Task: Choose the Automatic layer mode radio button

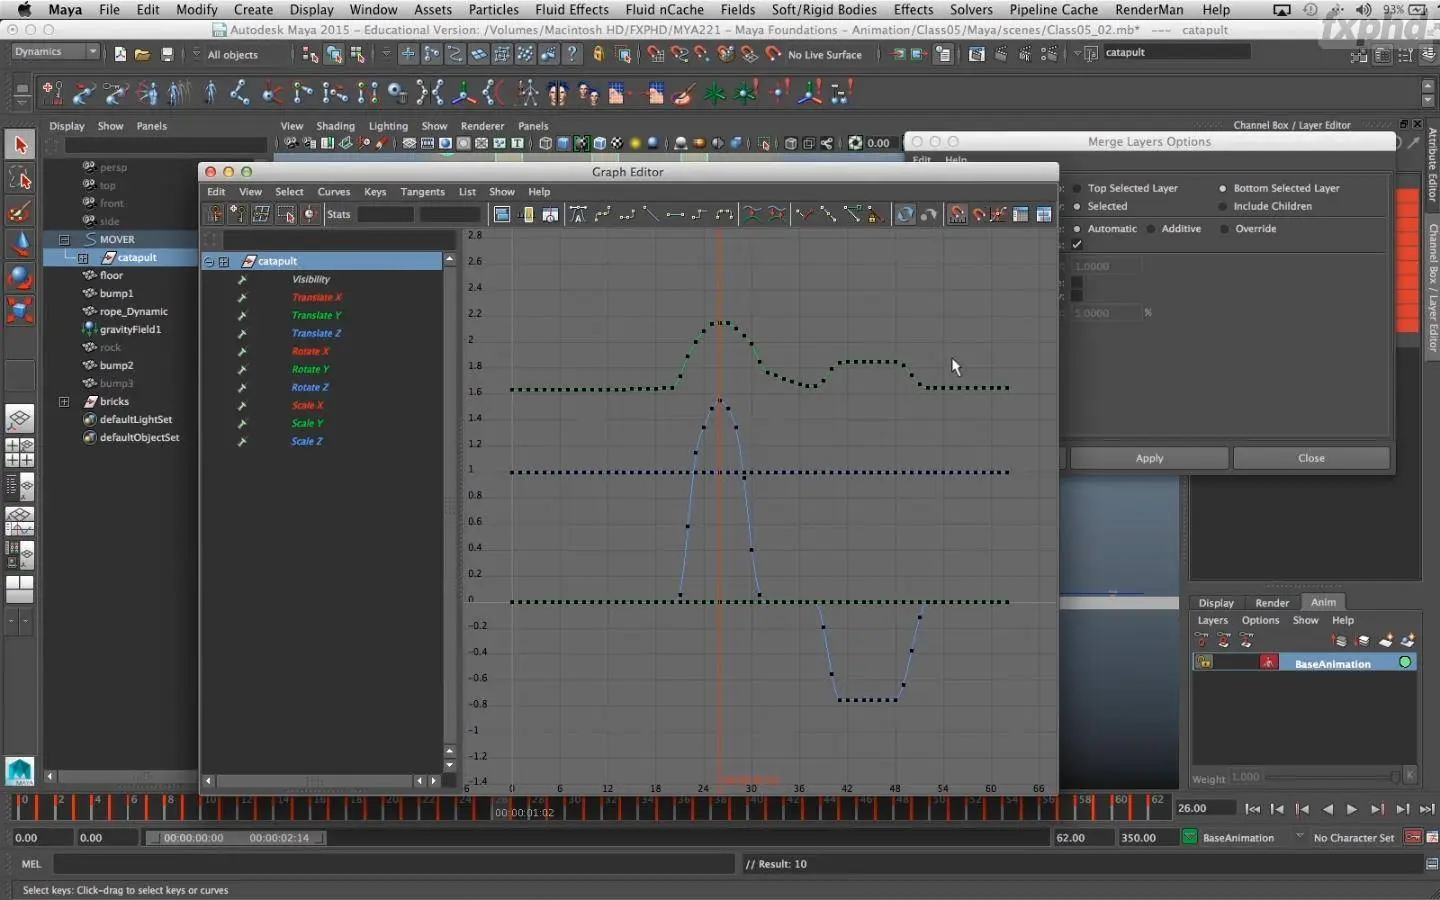Action: click(1077, 229)
